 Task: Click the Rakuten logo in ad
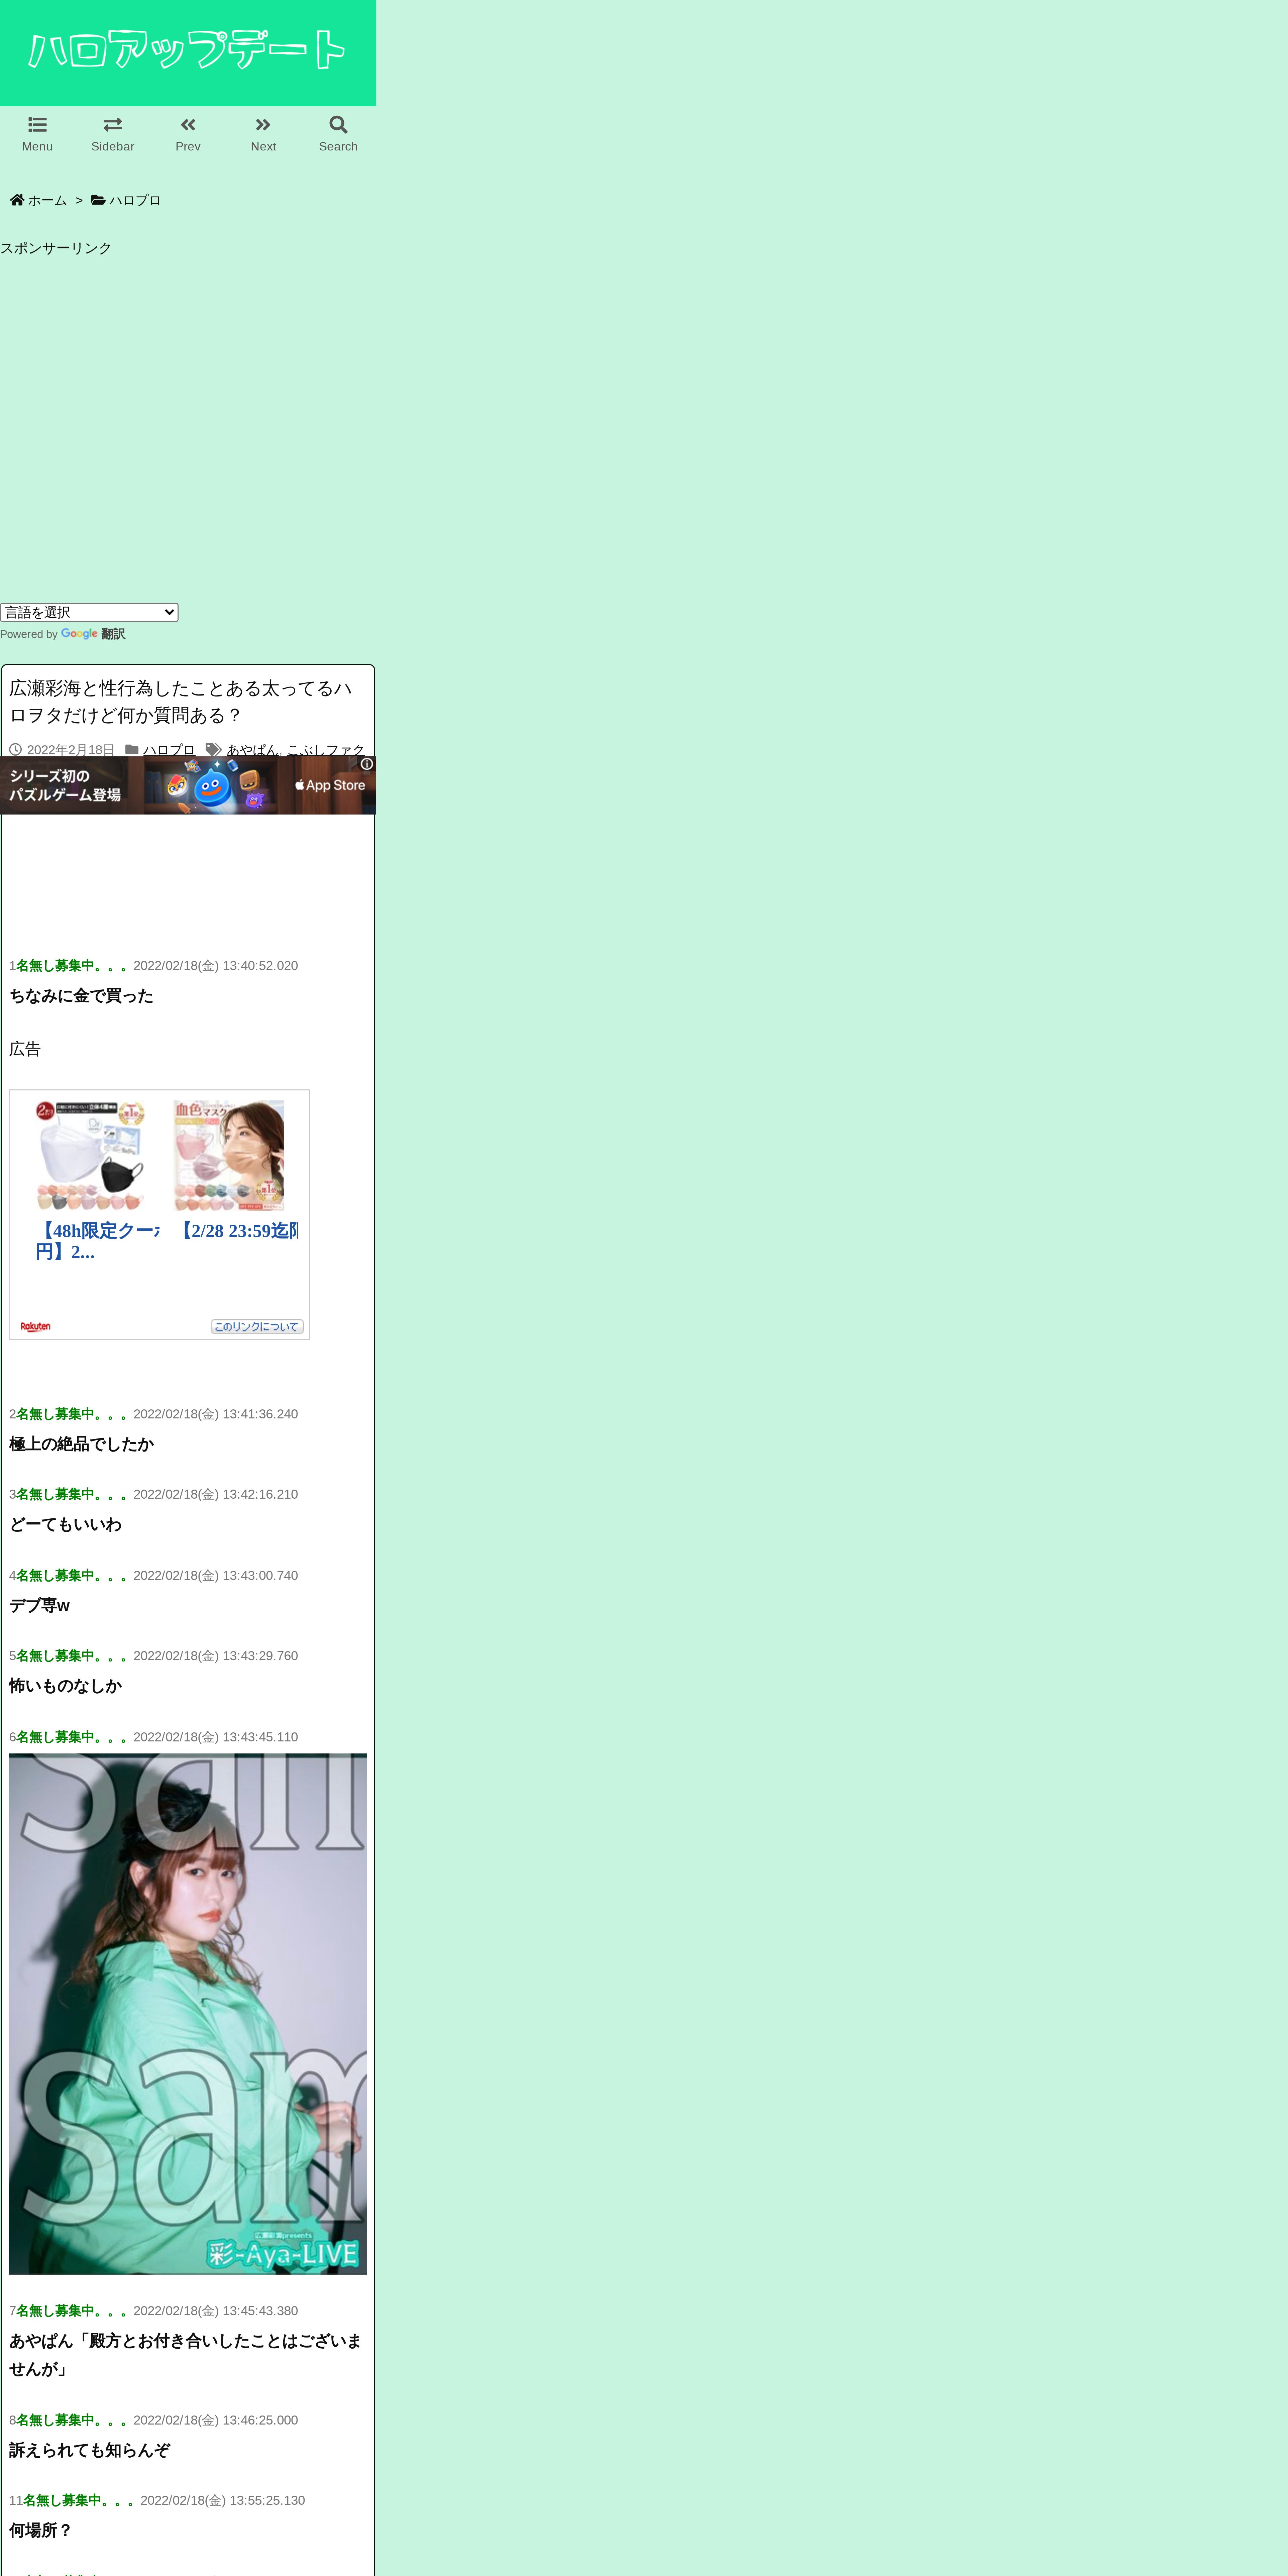pyautogui.click(x=36, y=1327)
